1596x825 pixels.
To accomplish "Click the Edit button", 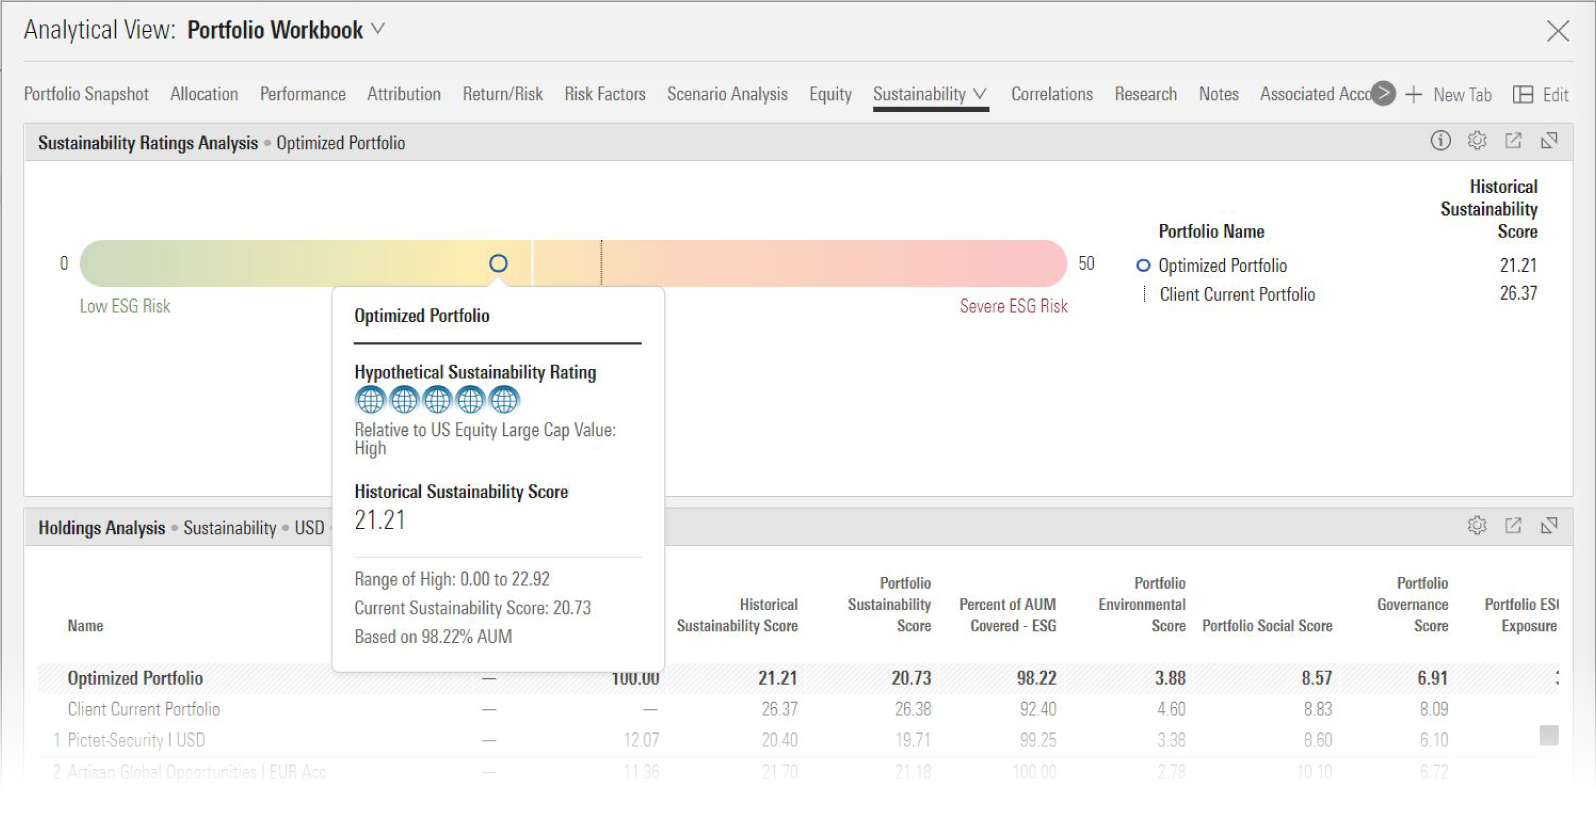I will pos(1541,95).
